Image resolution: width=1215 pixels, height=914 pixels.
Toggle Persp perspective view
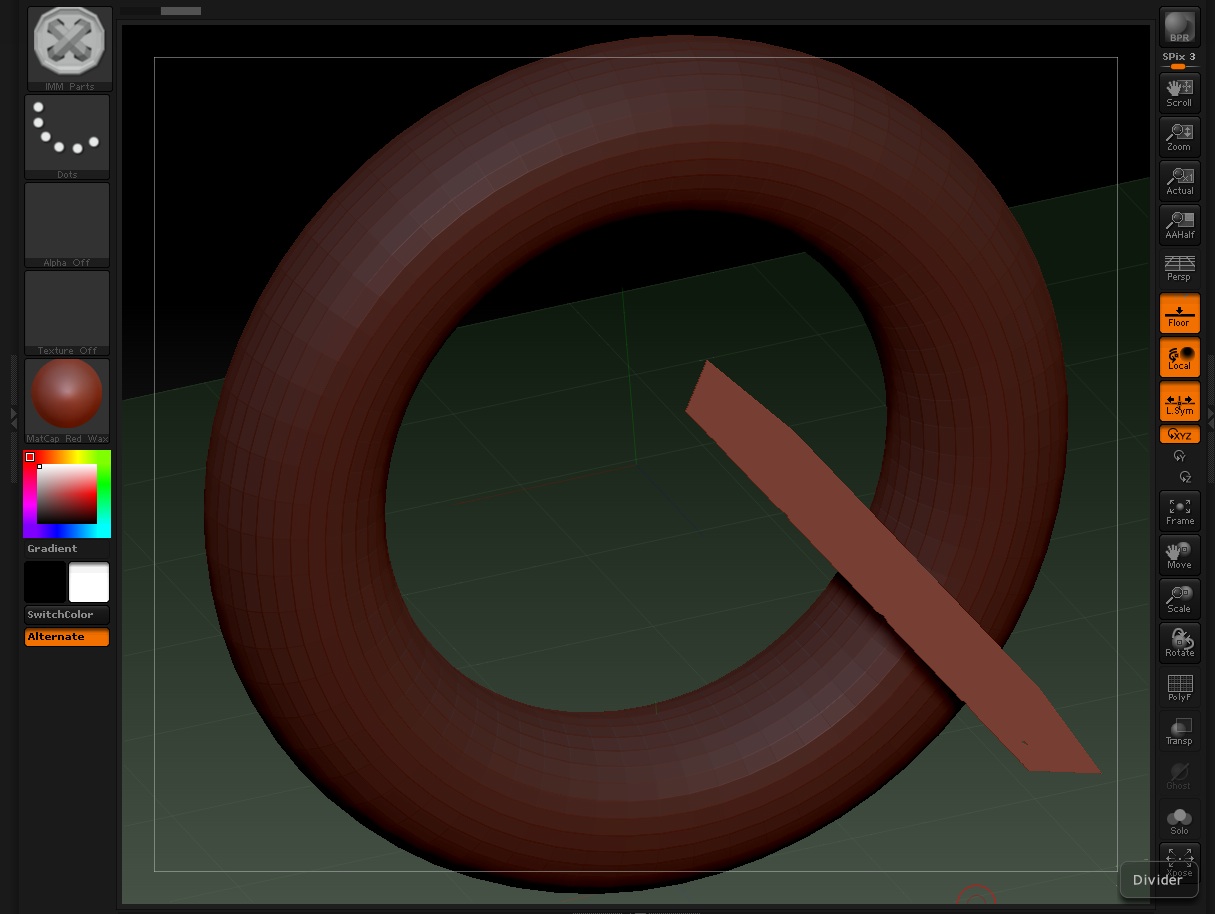1180,268
